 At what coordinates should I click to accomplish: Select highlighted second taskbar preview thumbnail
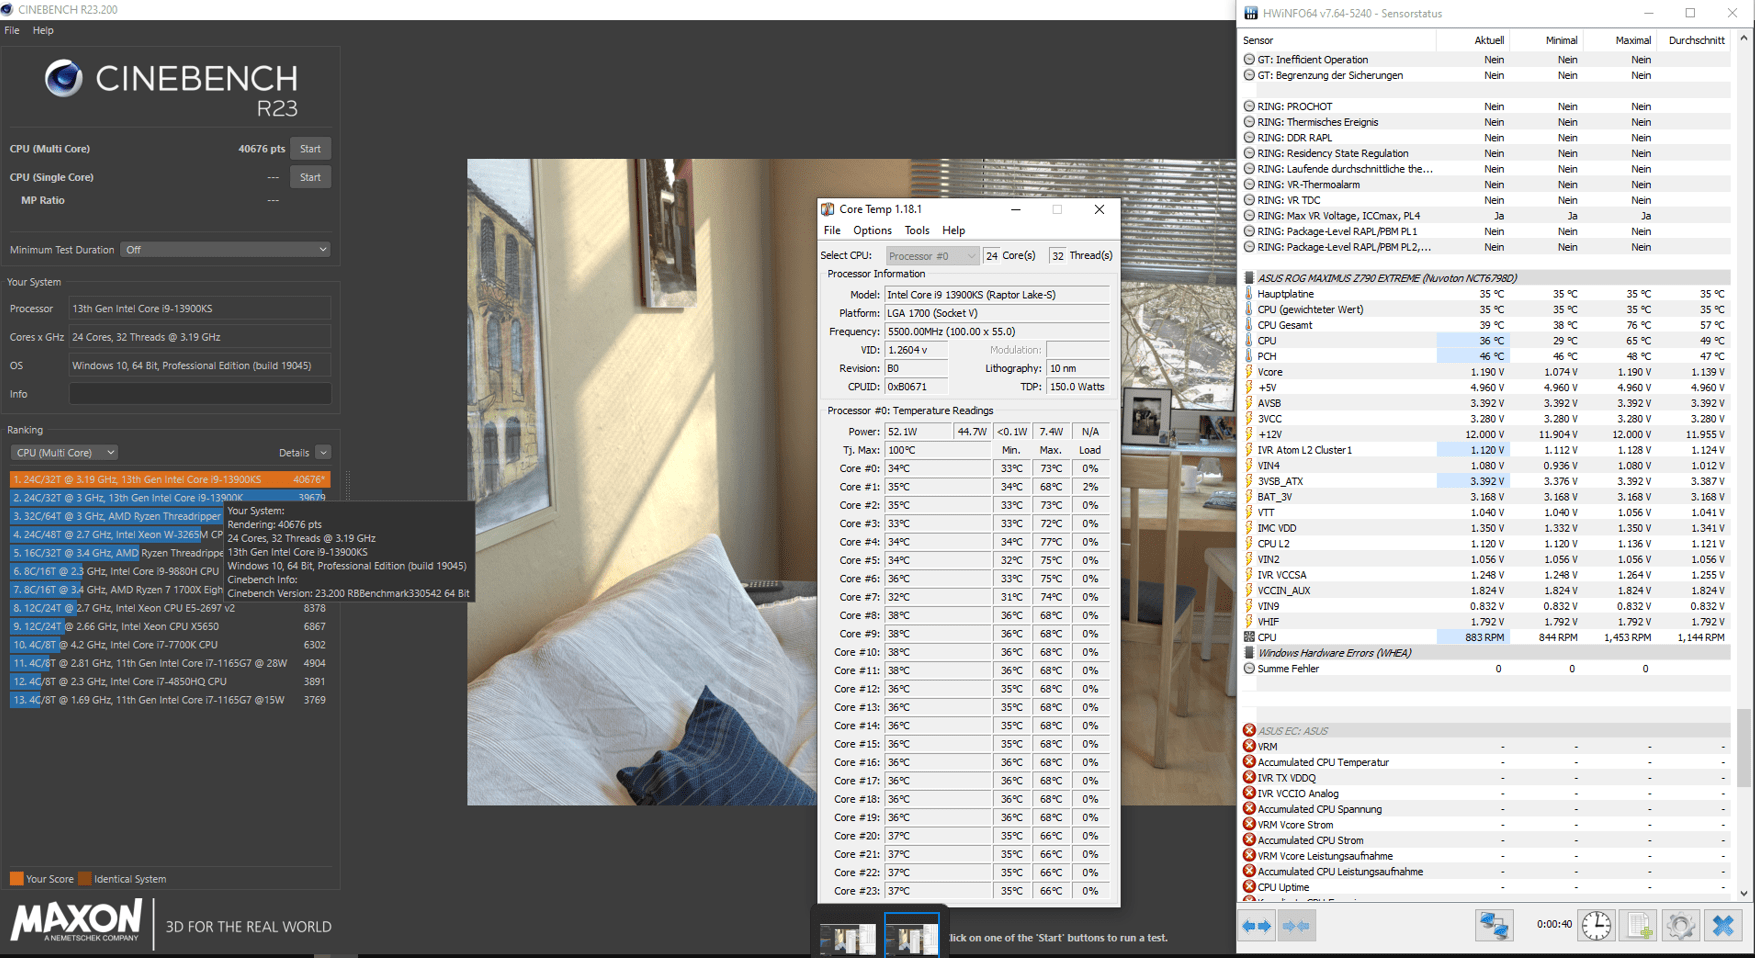[912, 938]
